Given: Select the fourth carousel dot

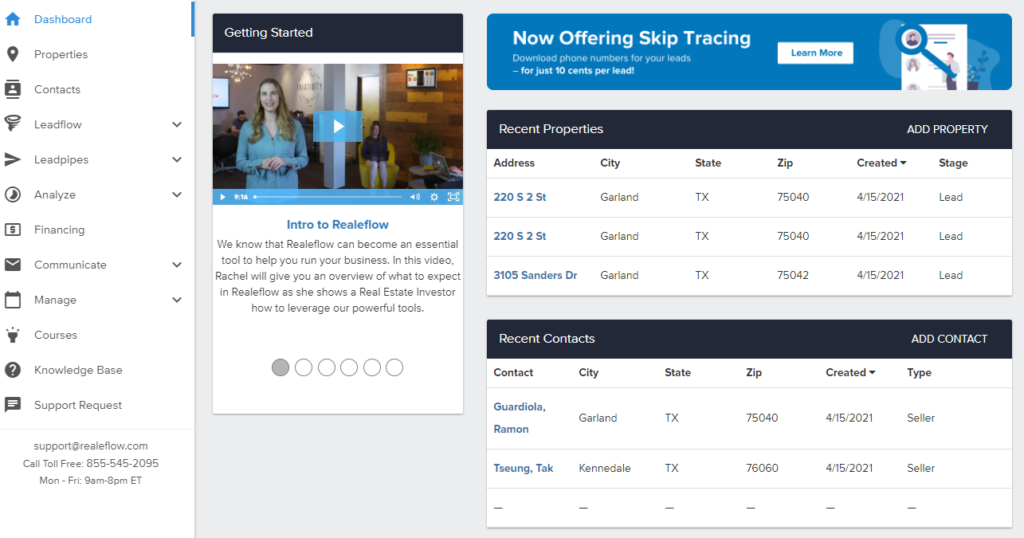Looking at the screenshot, I should 349,368.
